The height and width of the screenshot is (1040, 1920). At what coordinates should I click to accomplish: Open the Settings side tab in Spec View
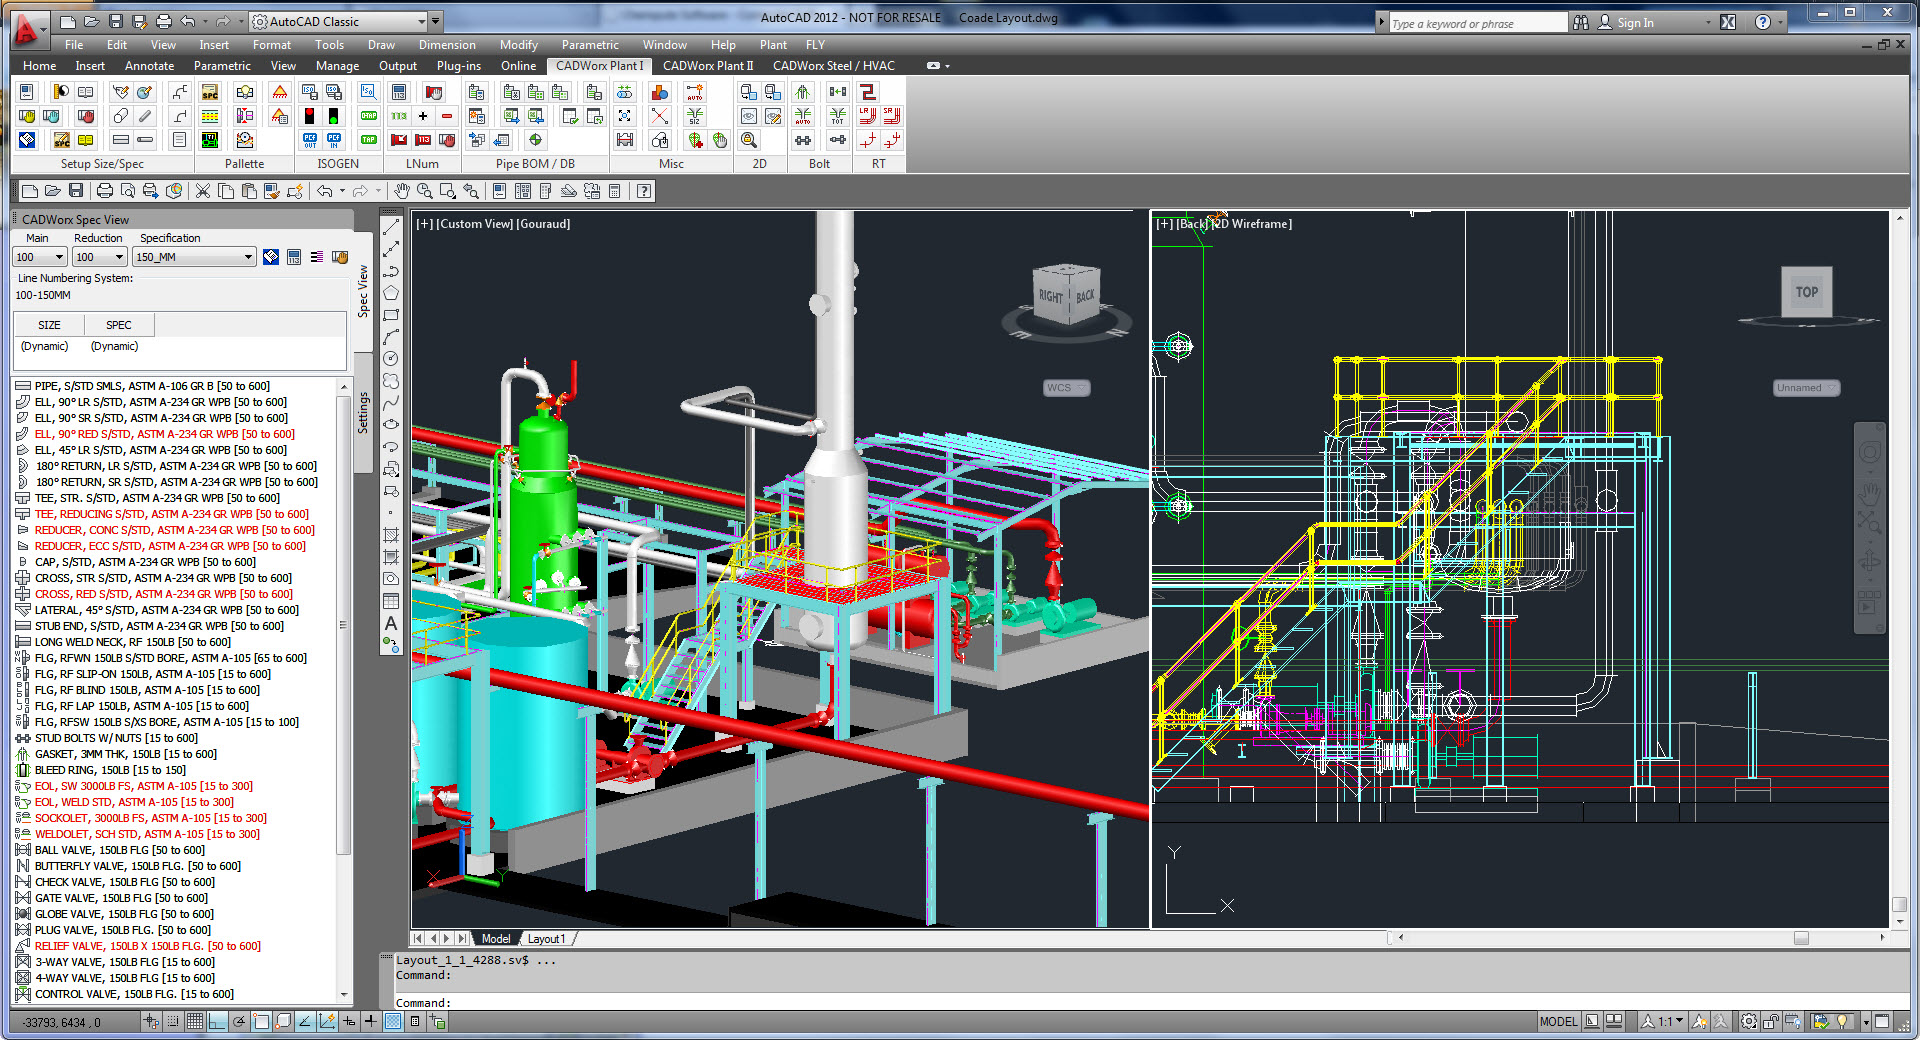click(x=363, y=413)
